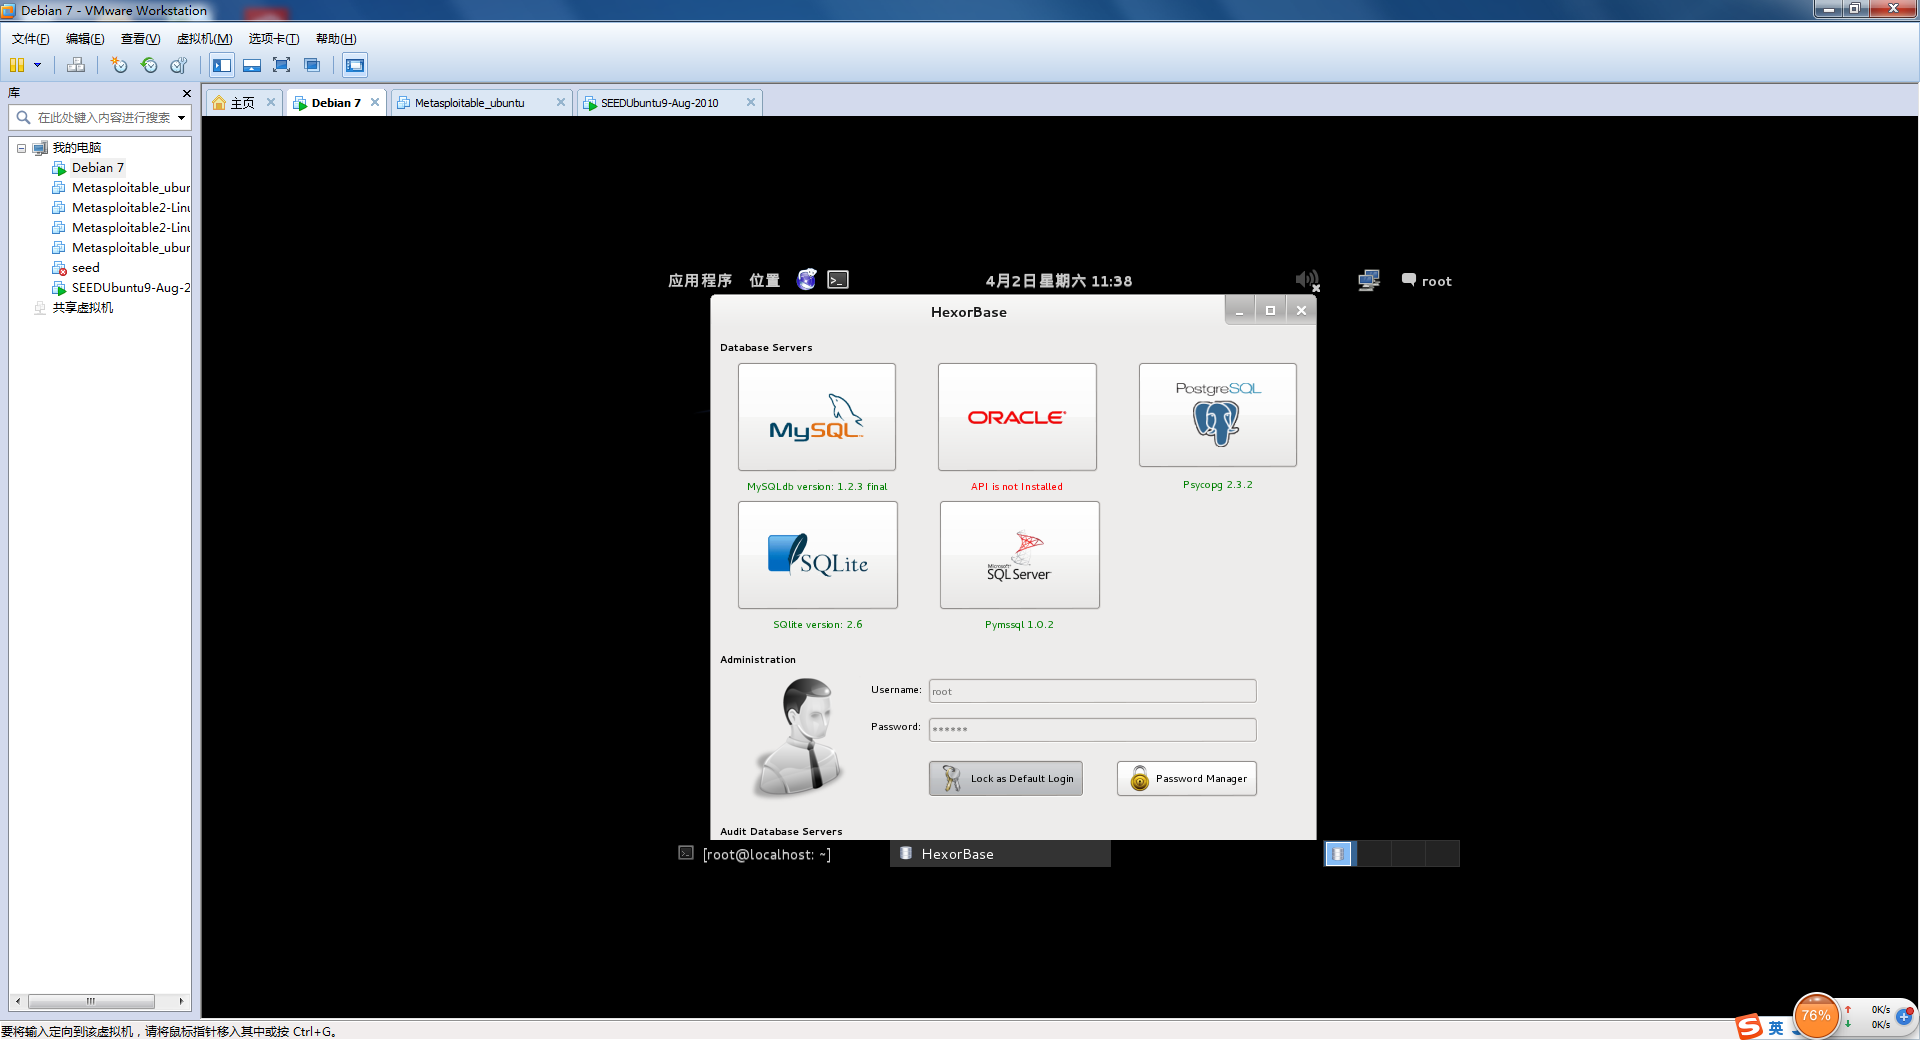Open the 查看(V) menu

(140, 39)
